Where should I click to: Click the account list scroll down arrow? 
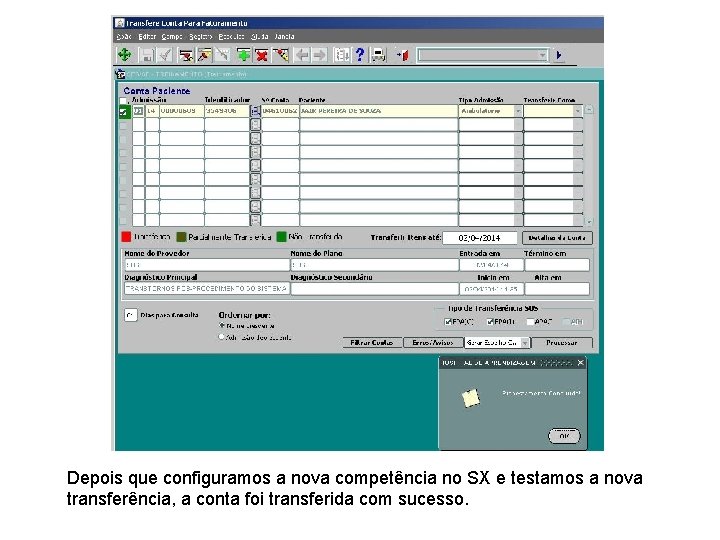pyautogui.click(x=589, y=222)
